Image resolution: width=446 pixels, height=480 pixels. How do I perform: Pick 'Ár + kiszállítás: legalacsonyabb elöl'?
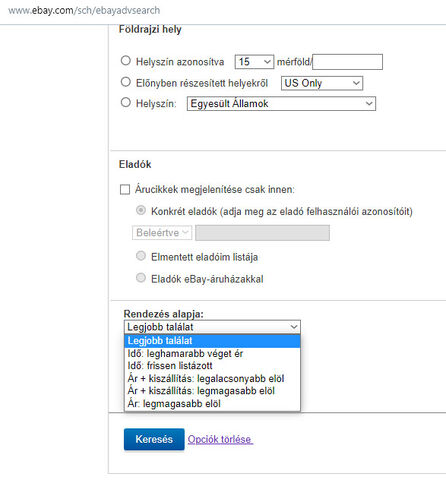coord(212,379)
